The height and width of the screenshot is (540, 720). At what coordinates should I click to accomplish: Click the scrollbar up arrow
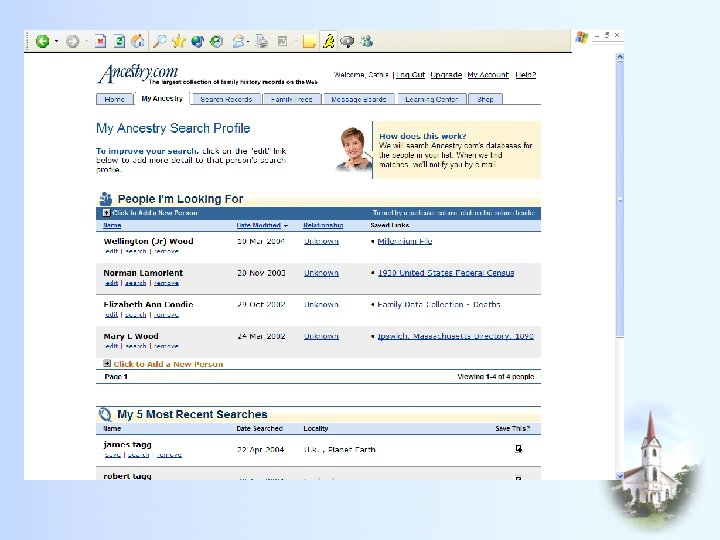tap(620, 57)
